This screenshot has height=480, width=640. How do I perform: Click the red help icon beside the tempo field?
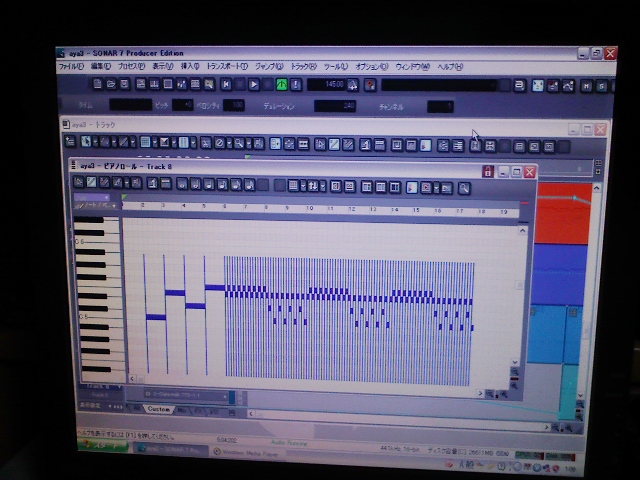(x=370, y=85)
